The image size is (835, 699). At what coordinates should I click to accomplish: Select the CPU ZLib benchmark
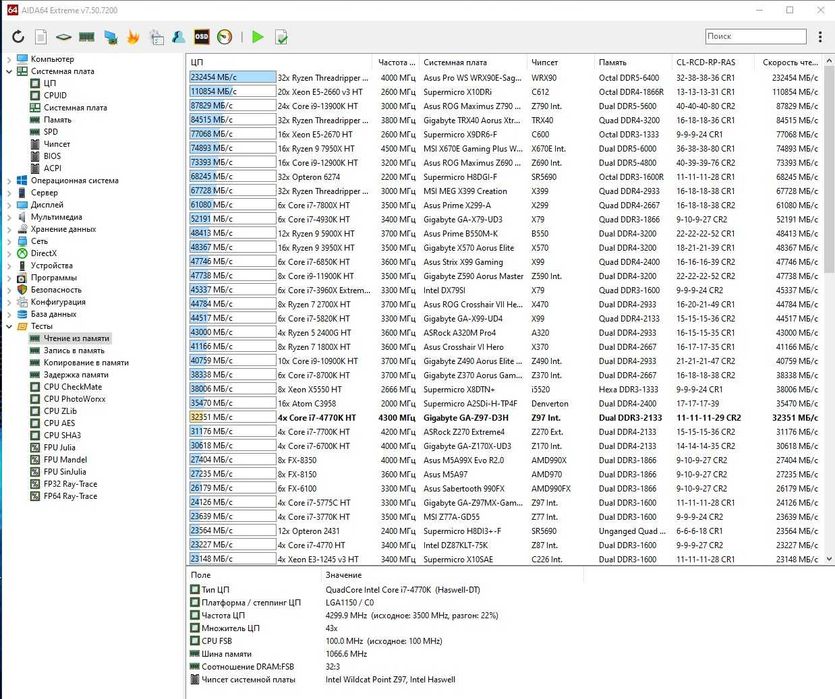click(x=60, y=412)
